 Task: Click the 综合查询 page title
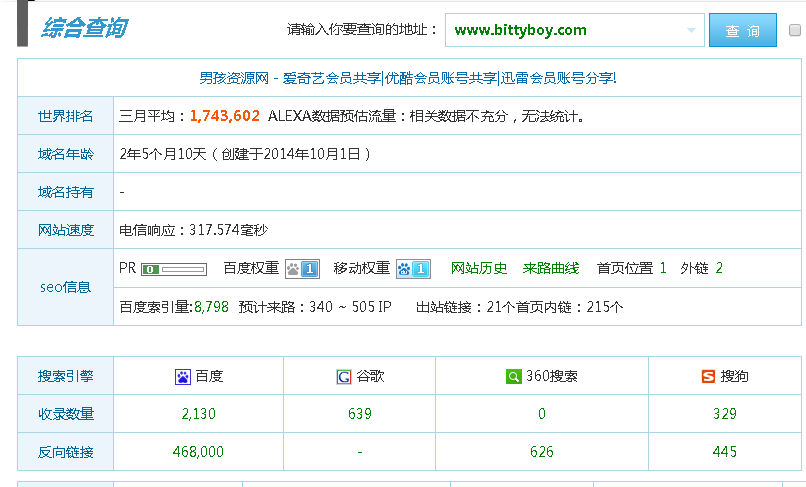pos(85,28)
